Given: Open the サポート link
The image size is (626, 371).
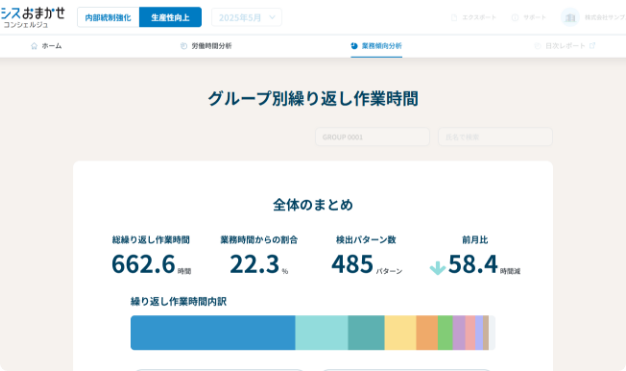Looking at the screenshot, I should [x=529, y=18].
